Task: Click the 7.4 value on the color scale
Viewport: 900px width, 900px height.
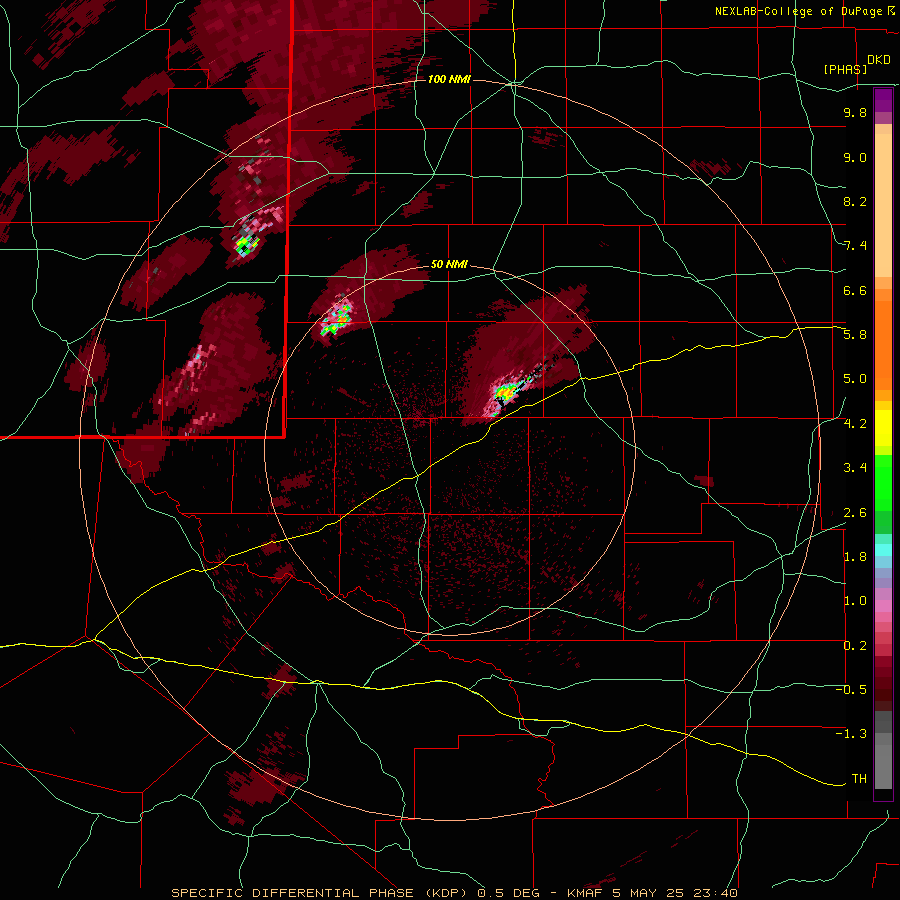Action: [x=855, y=246]
